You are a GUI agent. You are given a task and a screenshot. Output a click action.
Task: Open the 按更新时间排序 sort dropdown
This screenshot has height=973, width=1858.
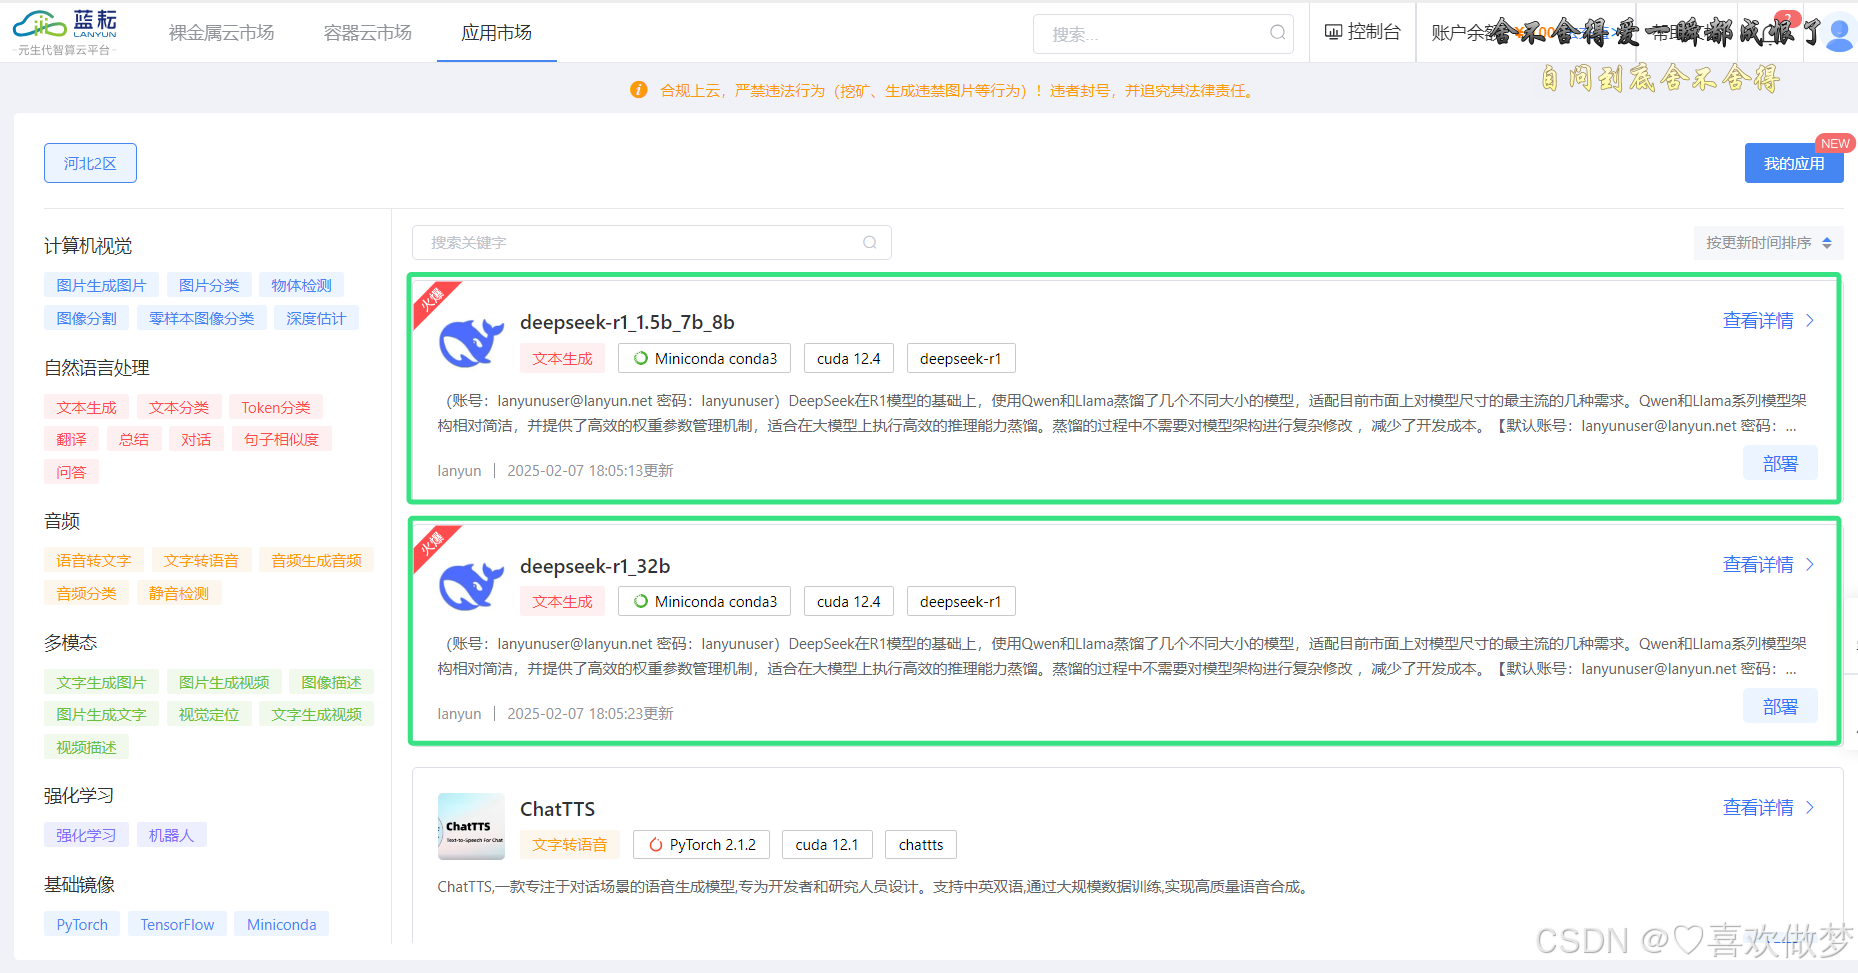pyautogui.click(x=1768, y=243)
